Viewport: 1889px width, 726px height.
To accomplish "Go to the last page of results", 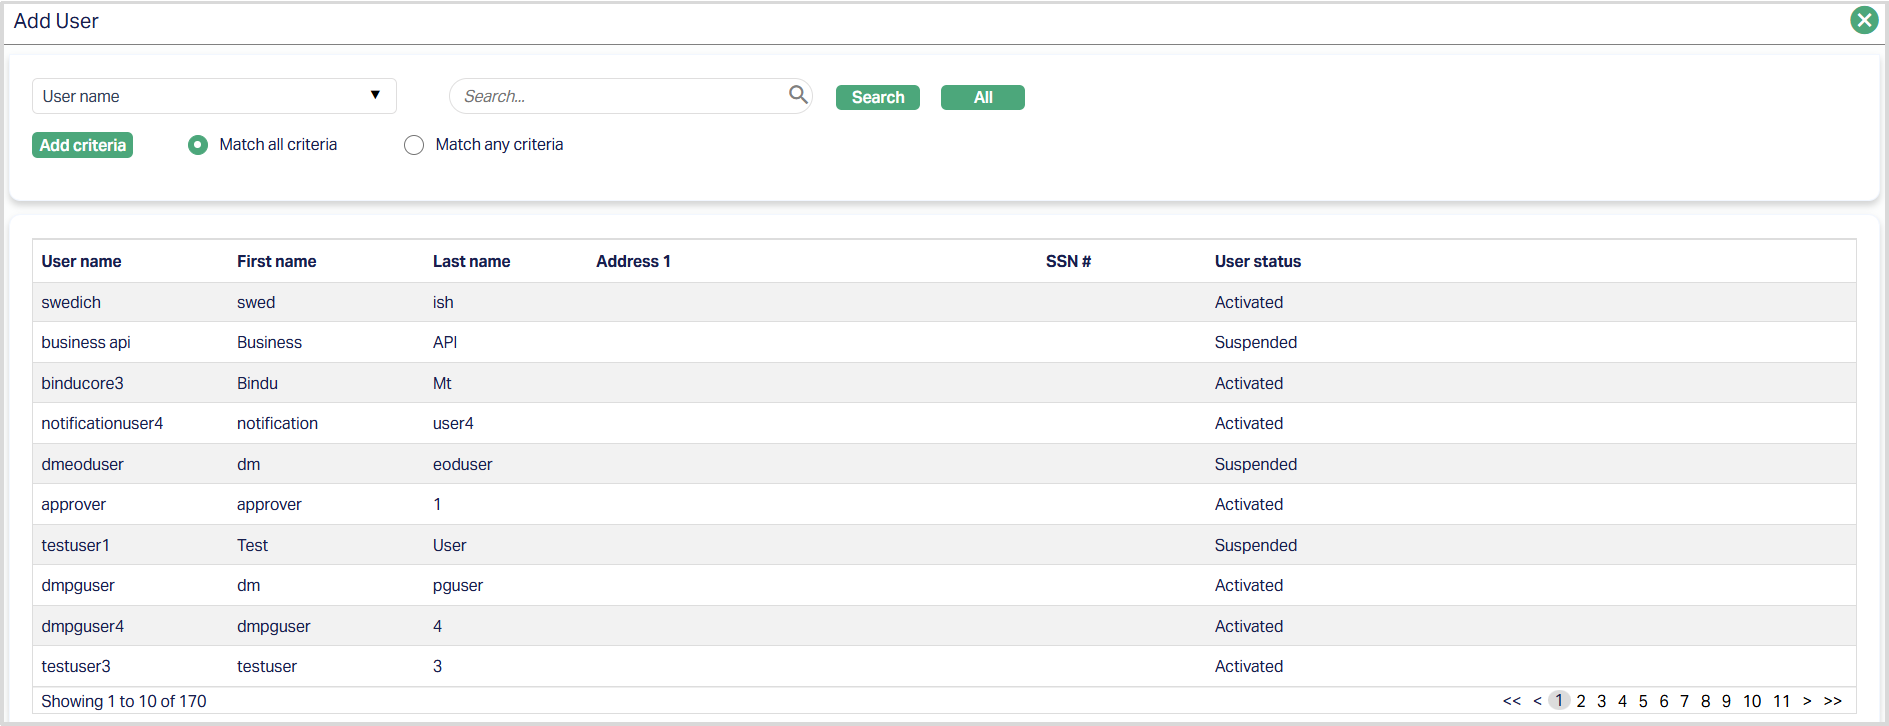I will [1832, 701].
